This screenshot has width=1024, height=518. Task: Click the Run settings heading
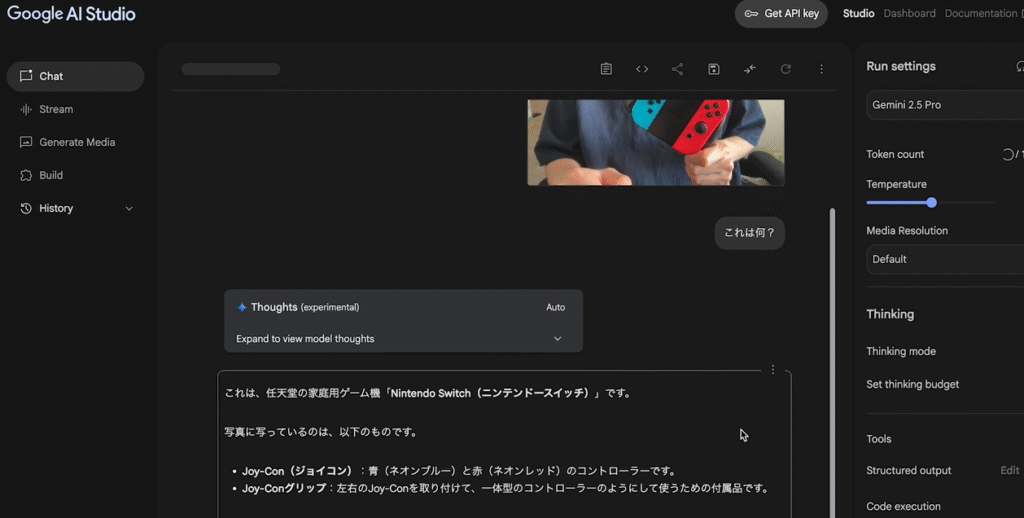coord(901,67)
